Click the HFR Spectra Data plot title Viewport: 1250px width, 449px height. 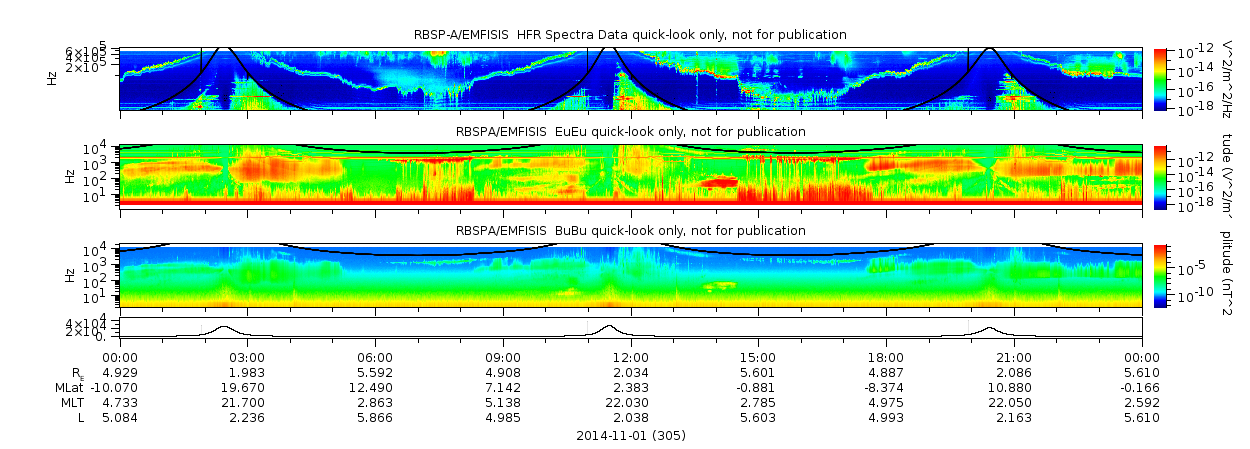tap(630, 35)
